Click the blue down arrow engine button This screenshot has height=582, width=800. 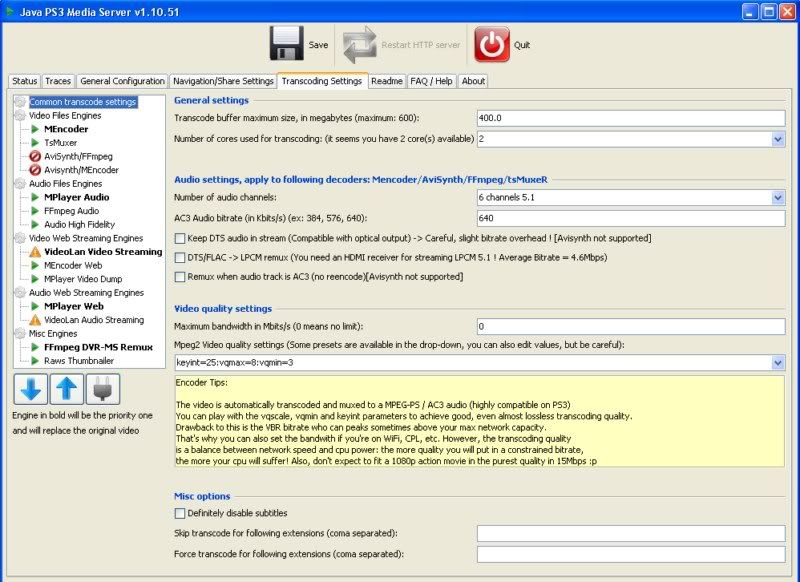(31, 389)
